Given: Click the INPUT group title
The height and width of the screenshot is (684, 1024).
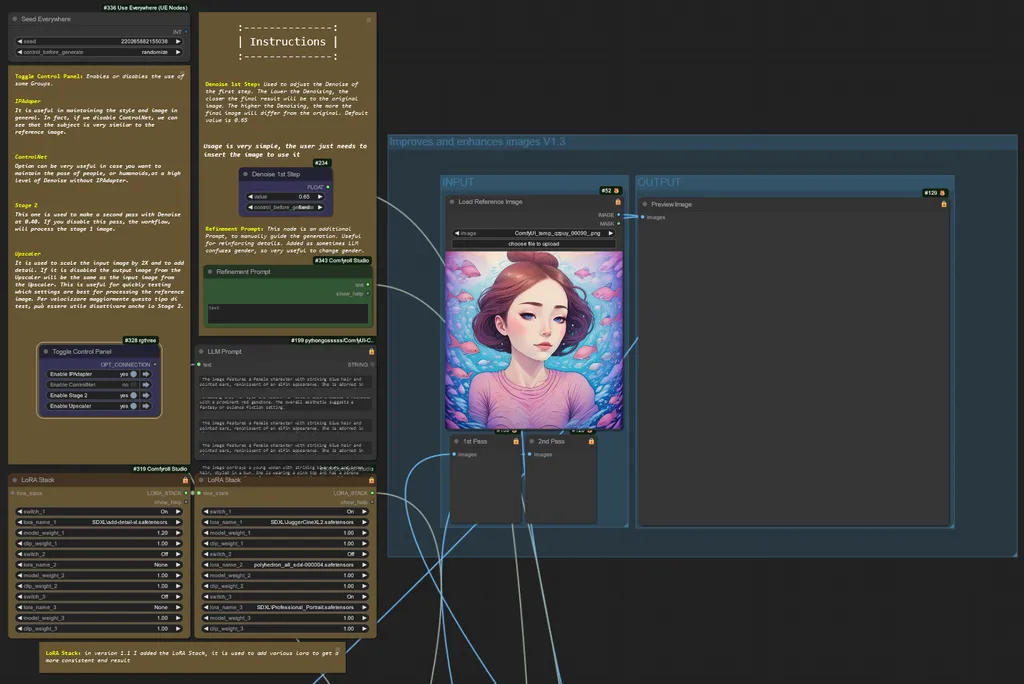Looking at the screenshot, I should pos(458,182).
